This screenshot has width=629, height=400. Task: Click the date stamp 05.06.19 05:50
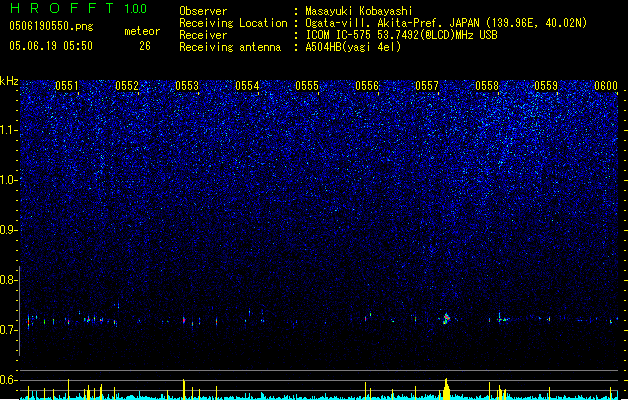pyautogui.click(x=51, y=46)
